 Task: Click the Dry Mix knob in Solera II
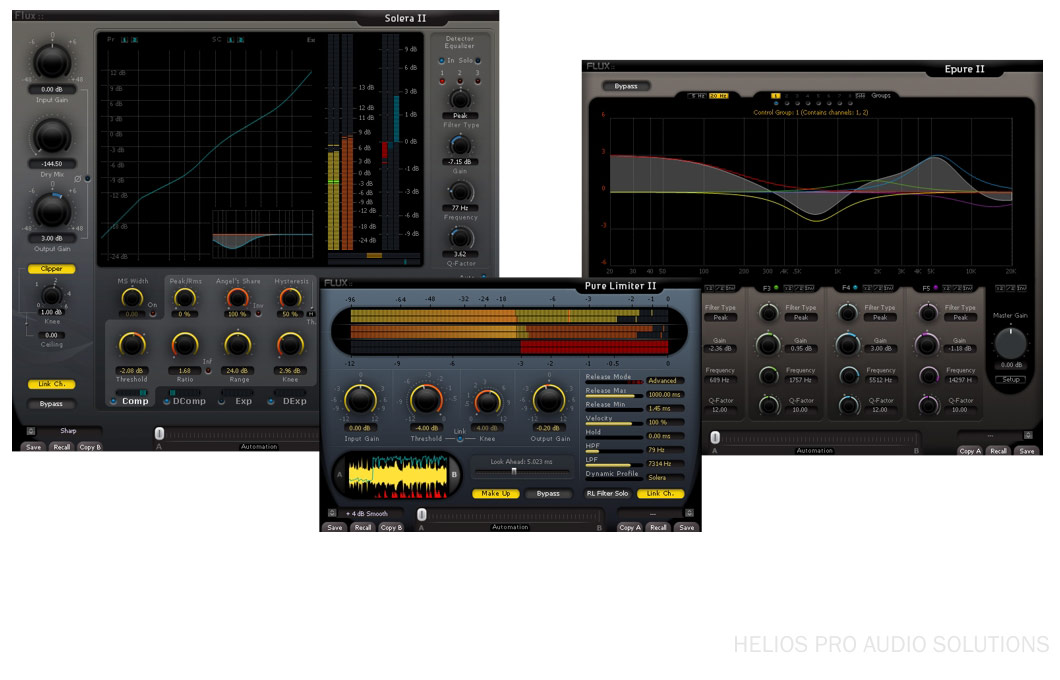52,135
